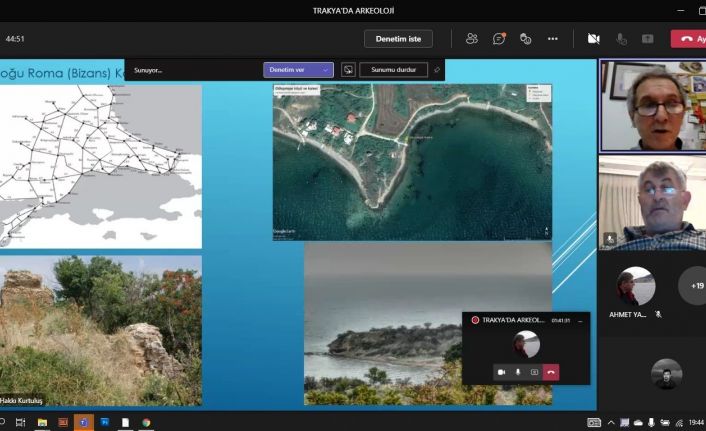This screenshot has height=431, width=706.
Task: Click the include system audio icon
Action: click(x=348, y=70)
